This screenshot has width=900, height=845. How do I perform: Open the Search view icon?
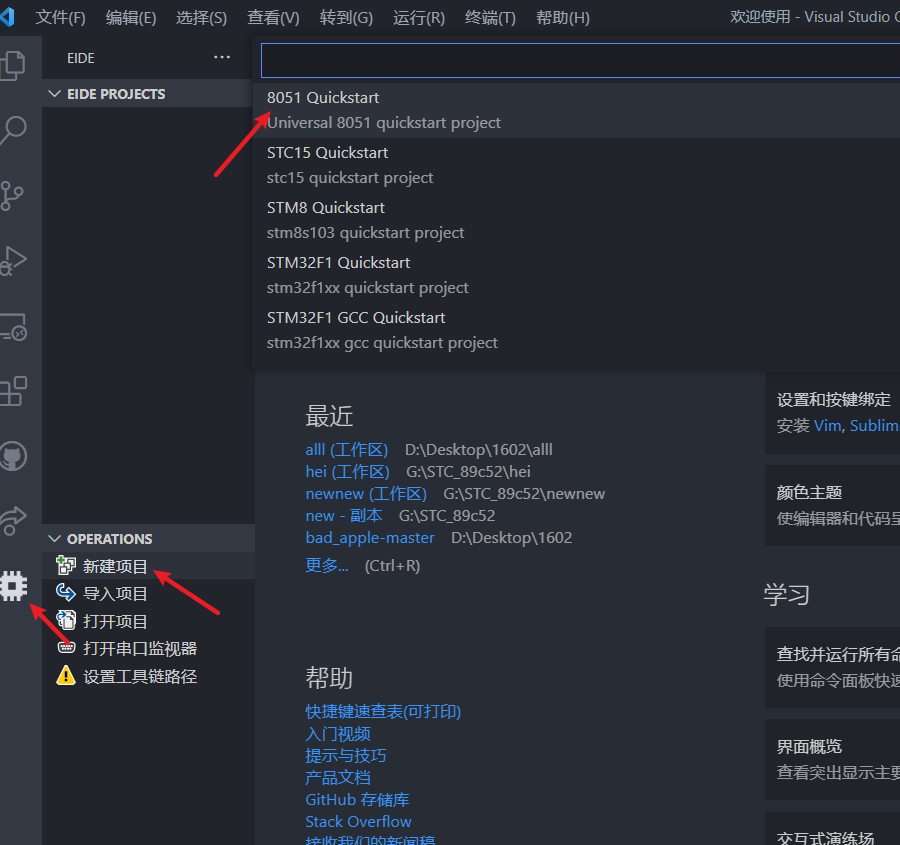(x=13, y=130)
